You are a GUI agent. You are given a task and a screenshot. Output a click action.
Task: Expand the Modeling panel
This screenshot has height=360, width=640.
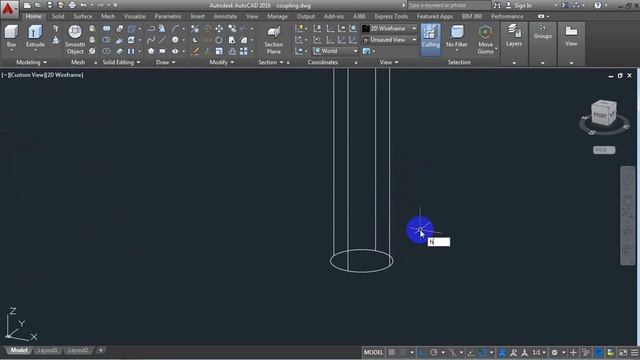point(31,62)
